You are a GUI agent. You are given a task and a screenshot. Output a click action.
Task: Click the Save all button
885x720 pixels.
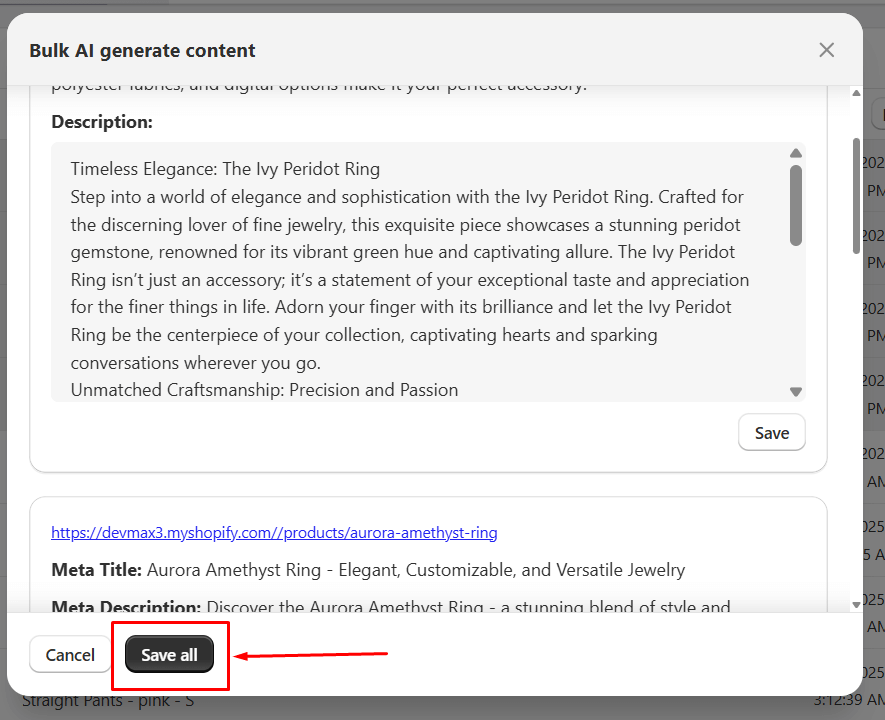pyautogui.click(x=169, y=655)
